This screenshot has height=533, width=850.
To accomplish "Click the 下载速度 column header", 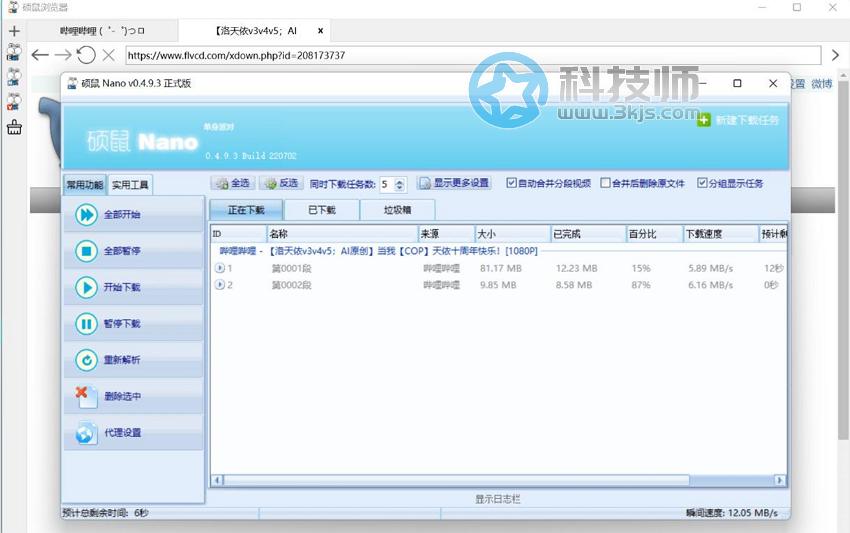I will pos(720,234).
